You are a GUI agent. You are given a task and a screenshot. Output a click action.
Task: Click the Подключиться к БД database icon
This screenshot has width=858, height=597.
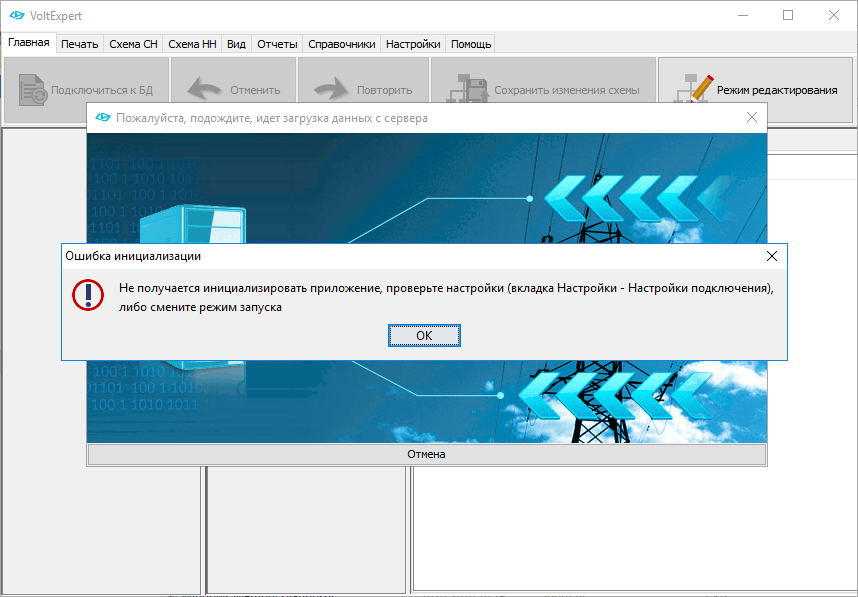[33, 90]
